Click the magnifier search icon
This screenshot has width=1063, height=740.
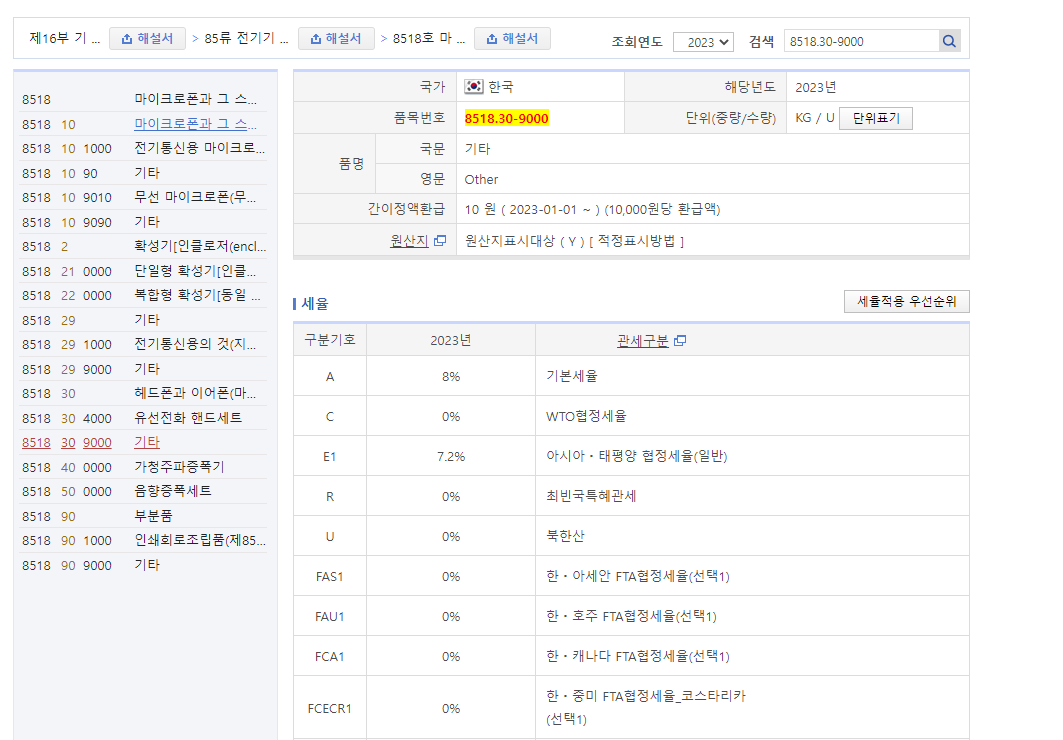click(949, 41)
